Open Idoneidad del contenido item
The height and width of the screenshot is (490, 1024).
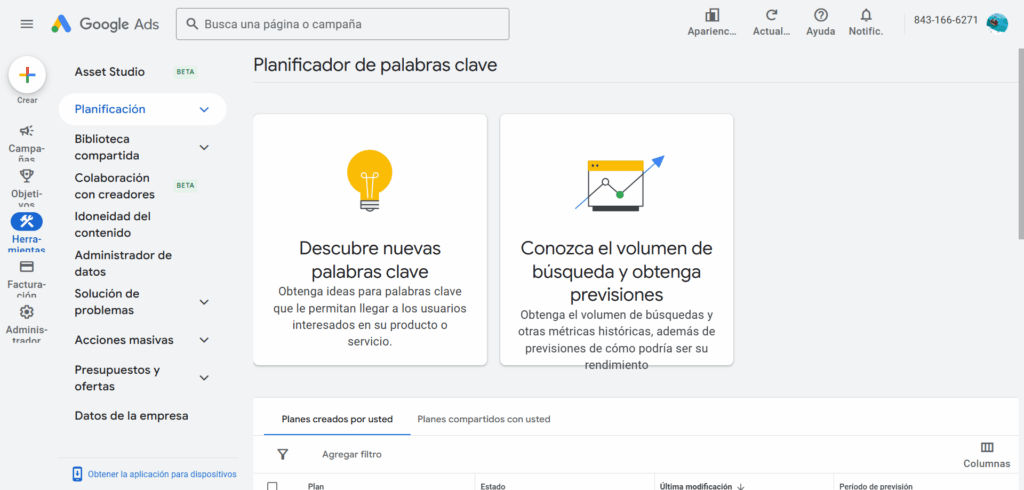(x=113, y=224)
